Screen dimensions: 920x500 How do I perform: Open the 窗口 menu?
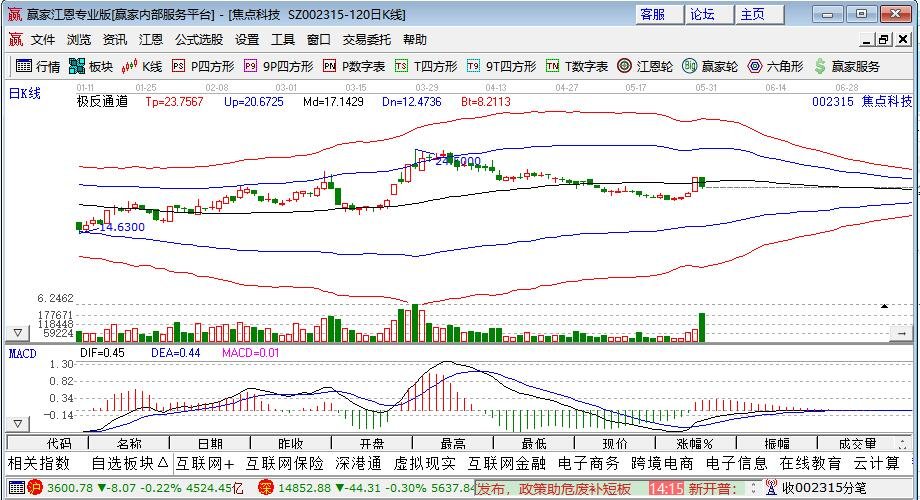(x=319, y=40)
